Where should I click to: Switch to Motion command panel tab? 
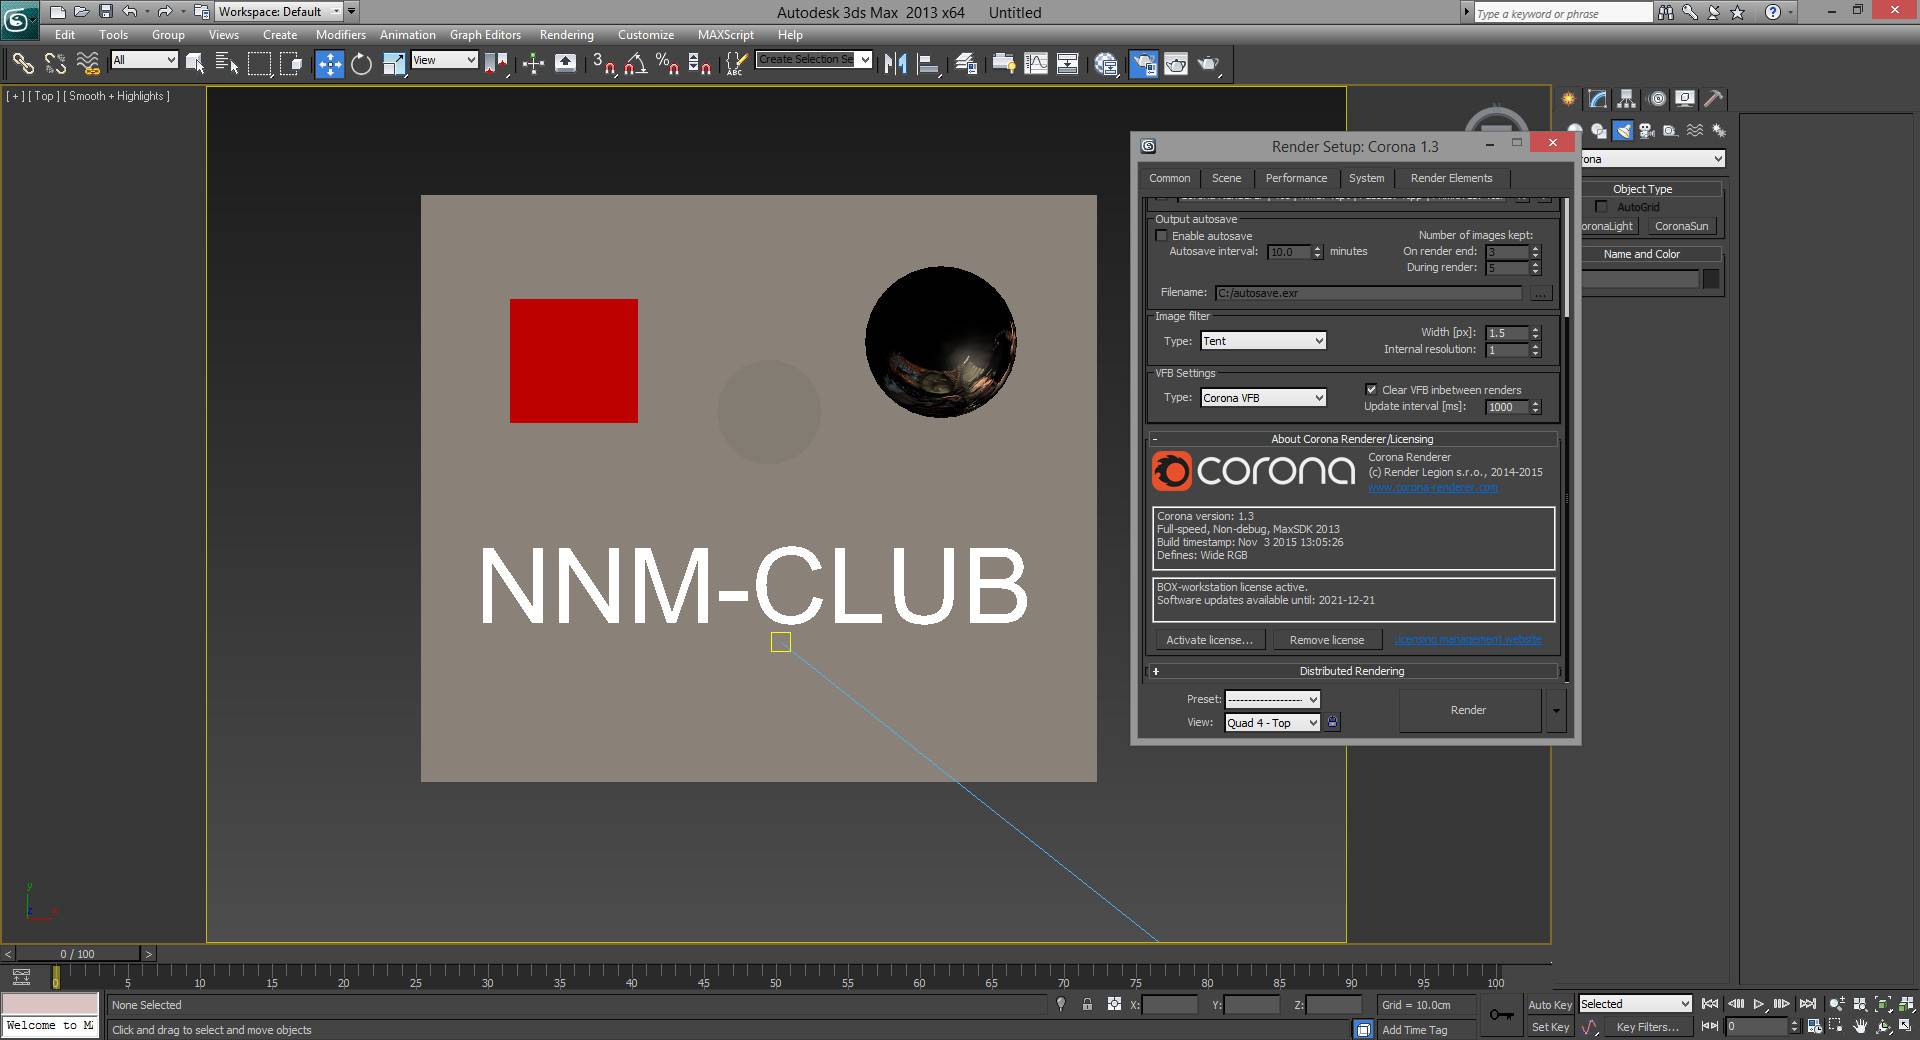pos(1657,98)
